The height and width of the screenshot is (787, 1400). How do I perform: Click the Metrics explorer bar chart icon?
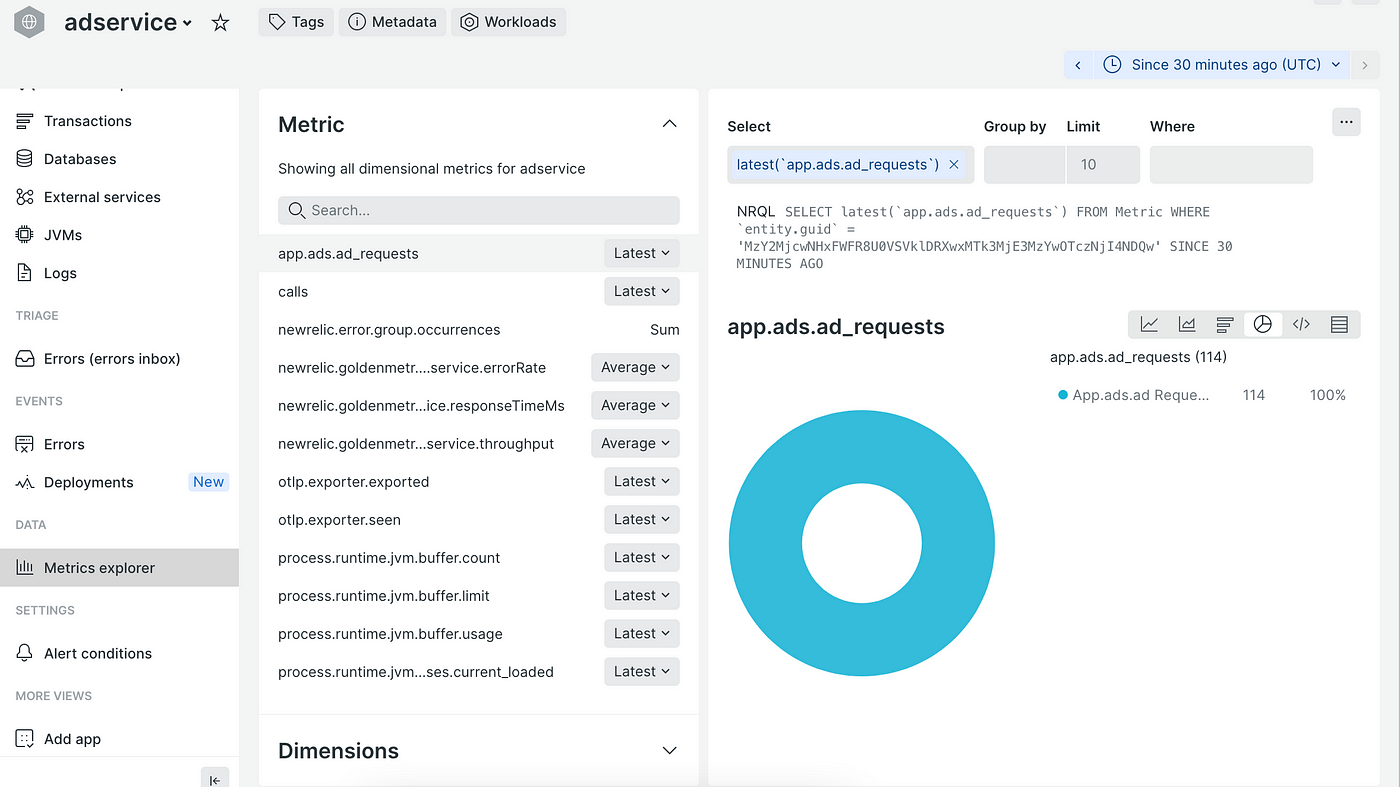point(25,567)
